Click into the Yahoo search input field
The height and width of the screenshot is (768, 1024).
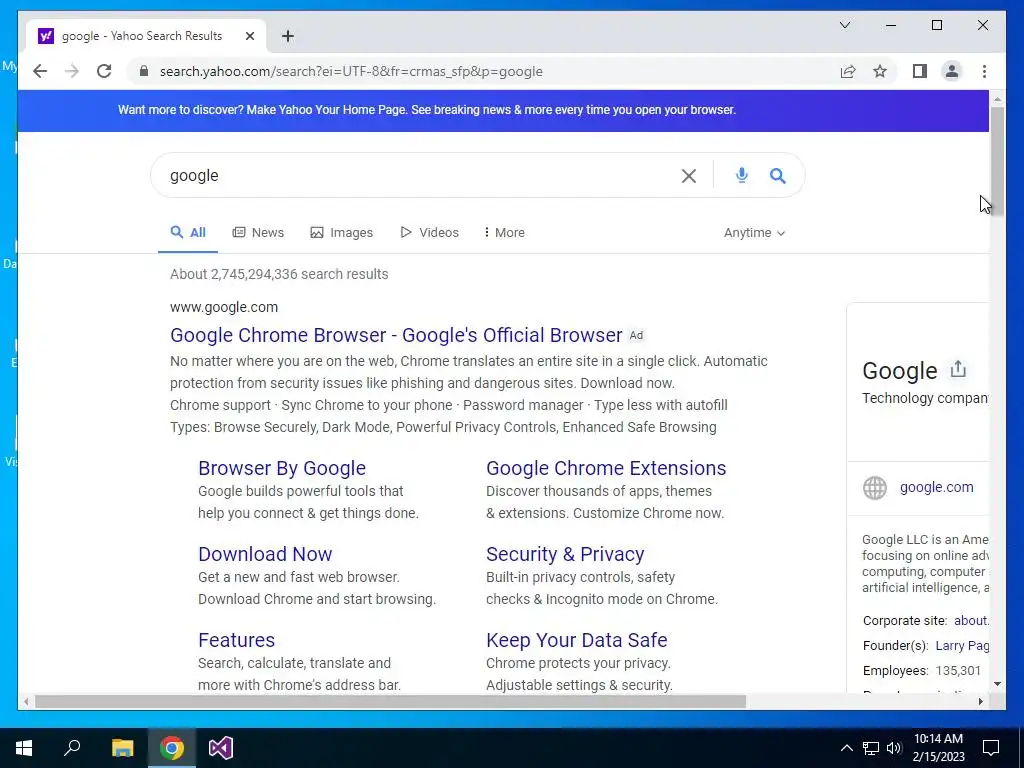[x=418, y=175]
